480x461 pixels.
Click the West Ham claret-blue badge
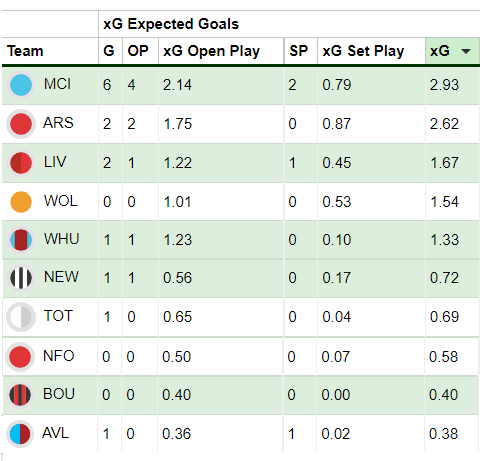21,240
